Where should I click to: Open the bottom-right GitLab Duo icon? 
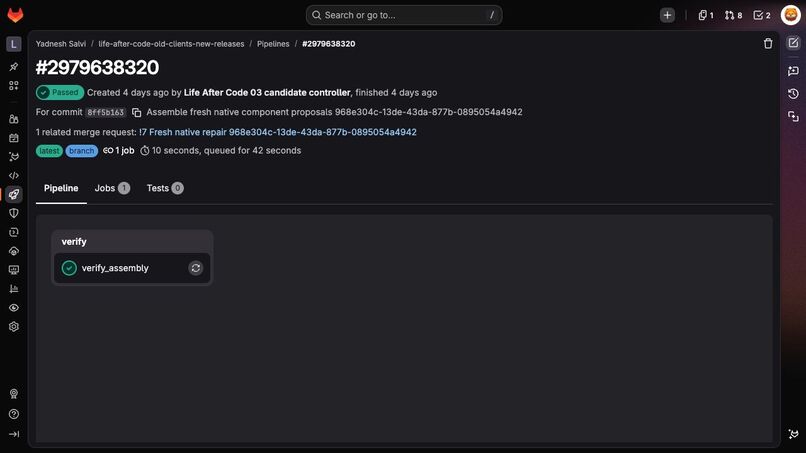click(x=793, y=434)
